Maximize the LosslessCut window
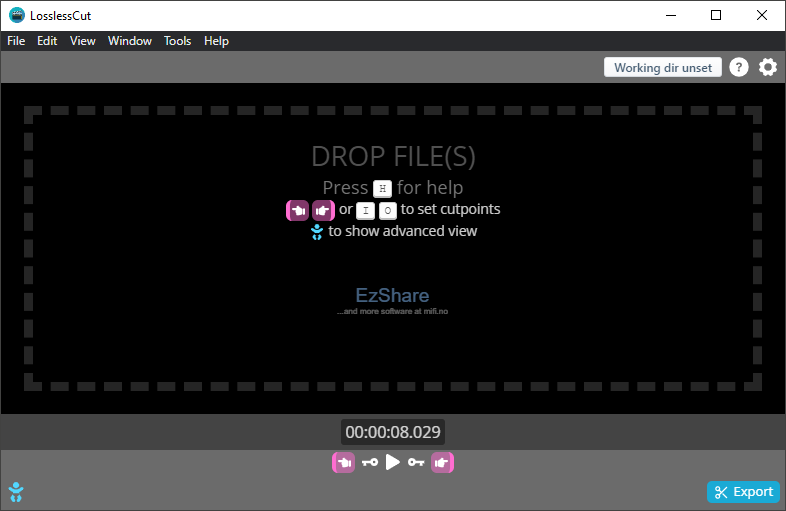The width and height of the screenshot is (786, 511). [x=716, y=15]
